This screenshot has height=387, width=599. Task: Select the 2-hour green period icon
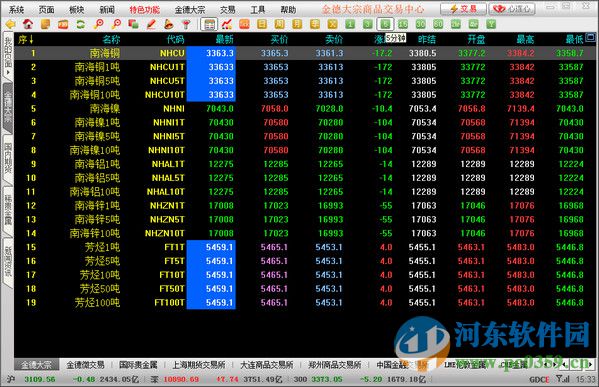[x=456, y=24]
